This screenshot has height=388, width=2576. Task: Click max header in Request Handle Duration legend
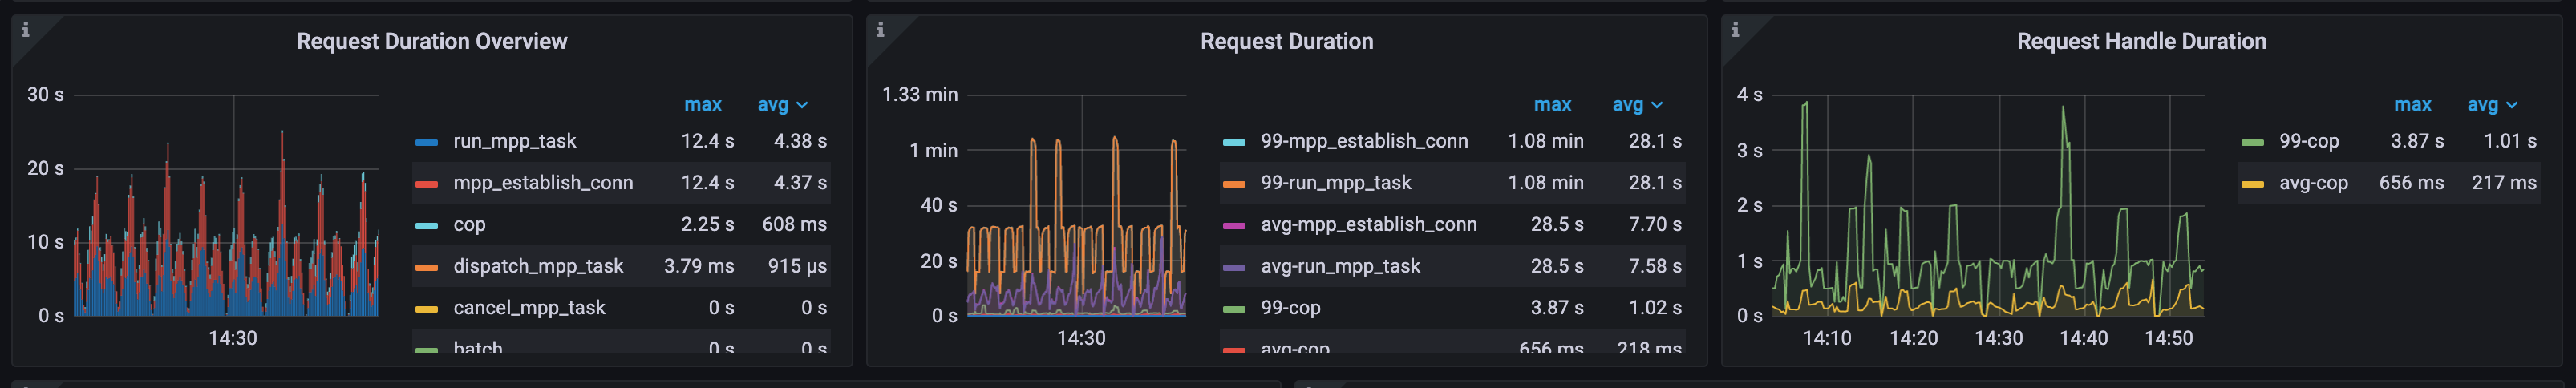coord(2412,105)
